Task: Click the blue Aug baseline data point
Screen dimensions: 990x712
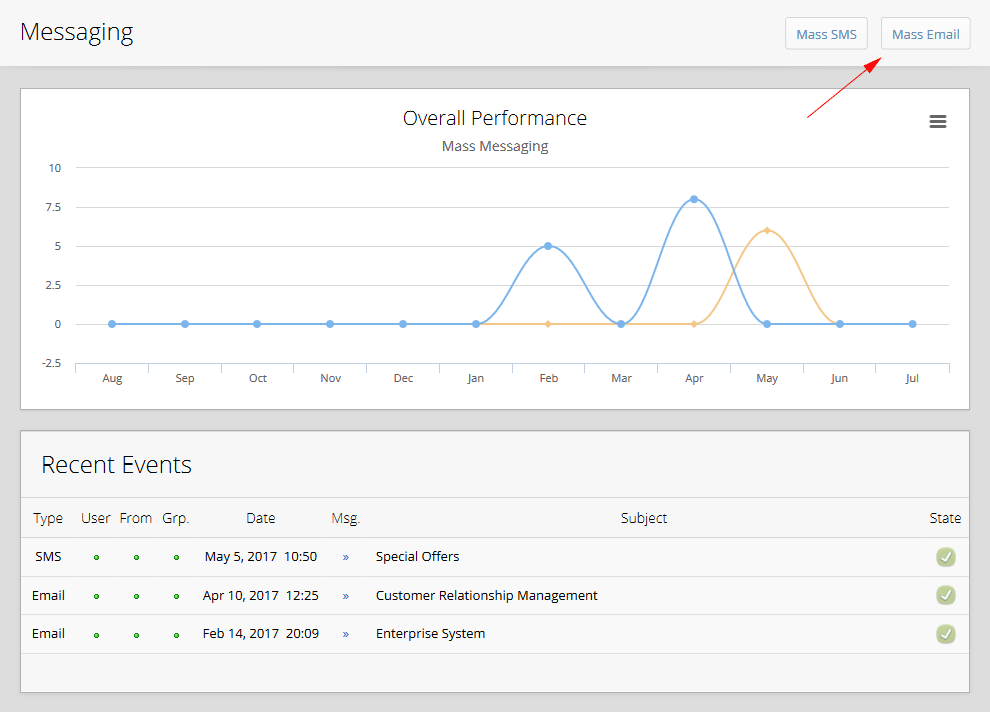Action: 111,323
